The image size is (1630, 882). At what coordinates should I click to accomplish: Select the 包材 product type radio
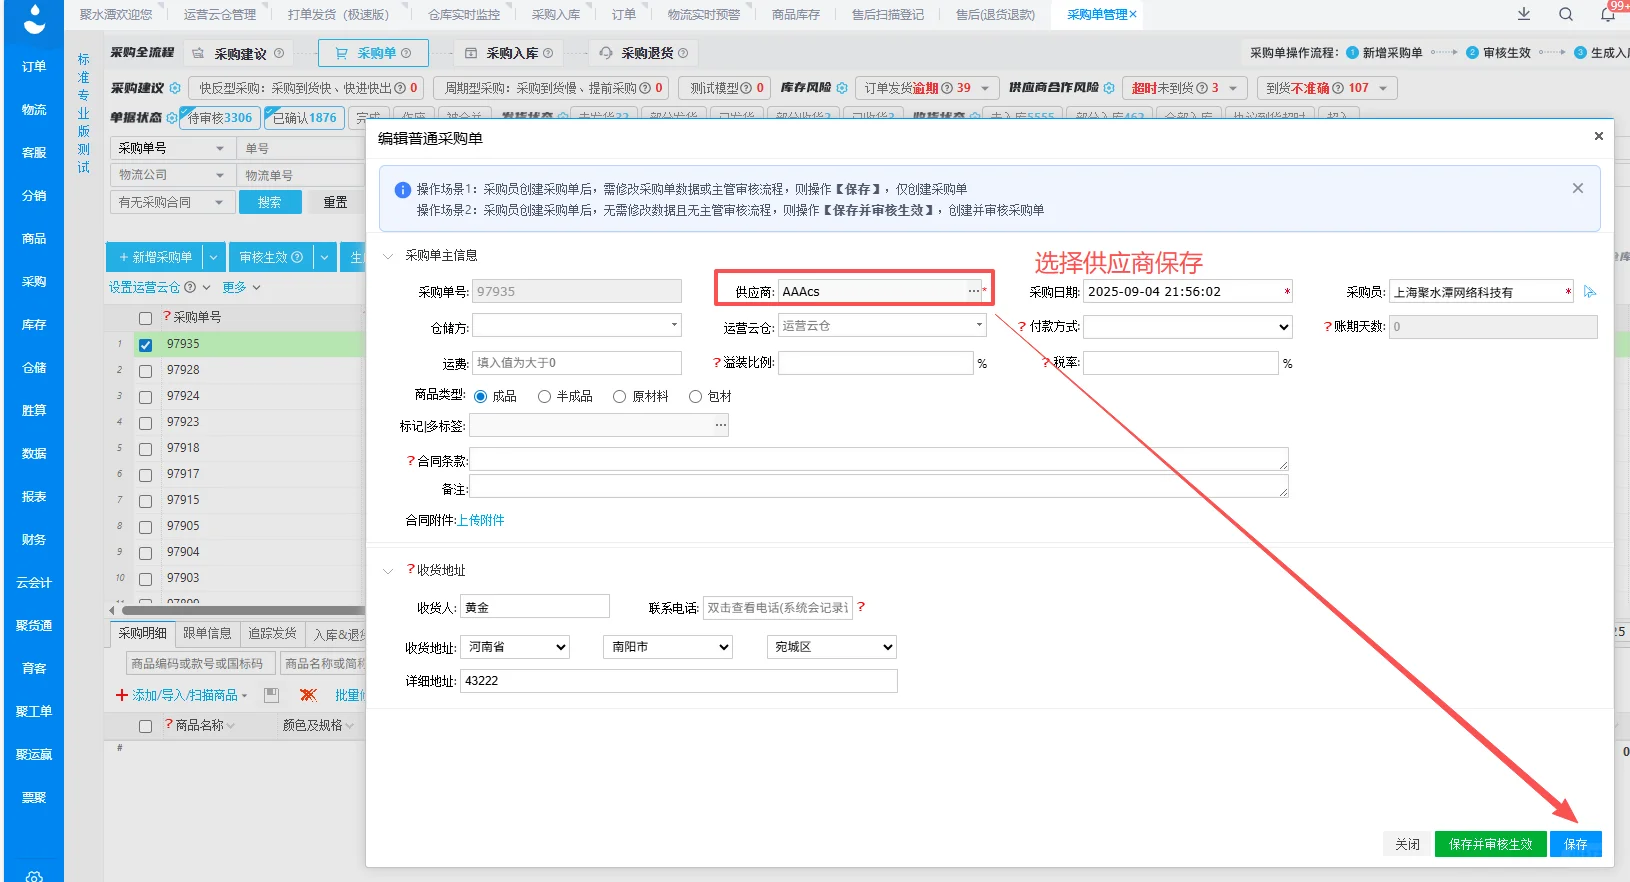click(695, 397)
